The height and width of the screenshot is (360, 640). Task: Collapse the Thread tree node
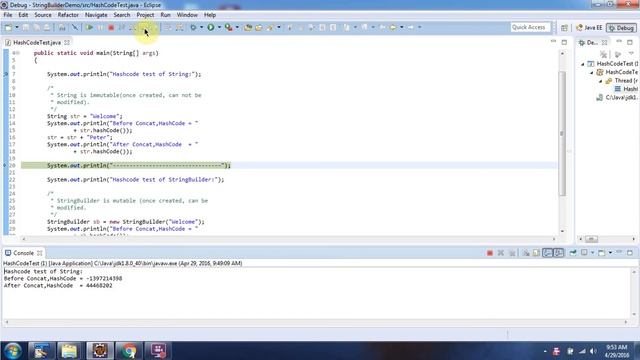(x=600, y=81)
